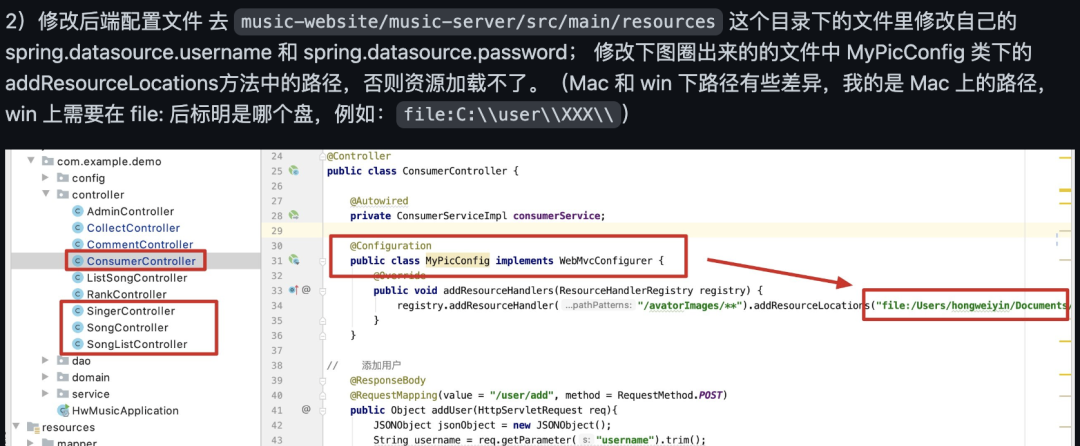Viewport: 1080px width, 446px height.
Task: Click the class icon beside CommentController
Action: 78,244
